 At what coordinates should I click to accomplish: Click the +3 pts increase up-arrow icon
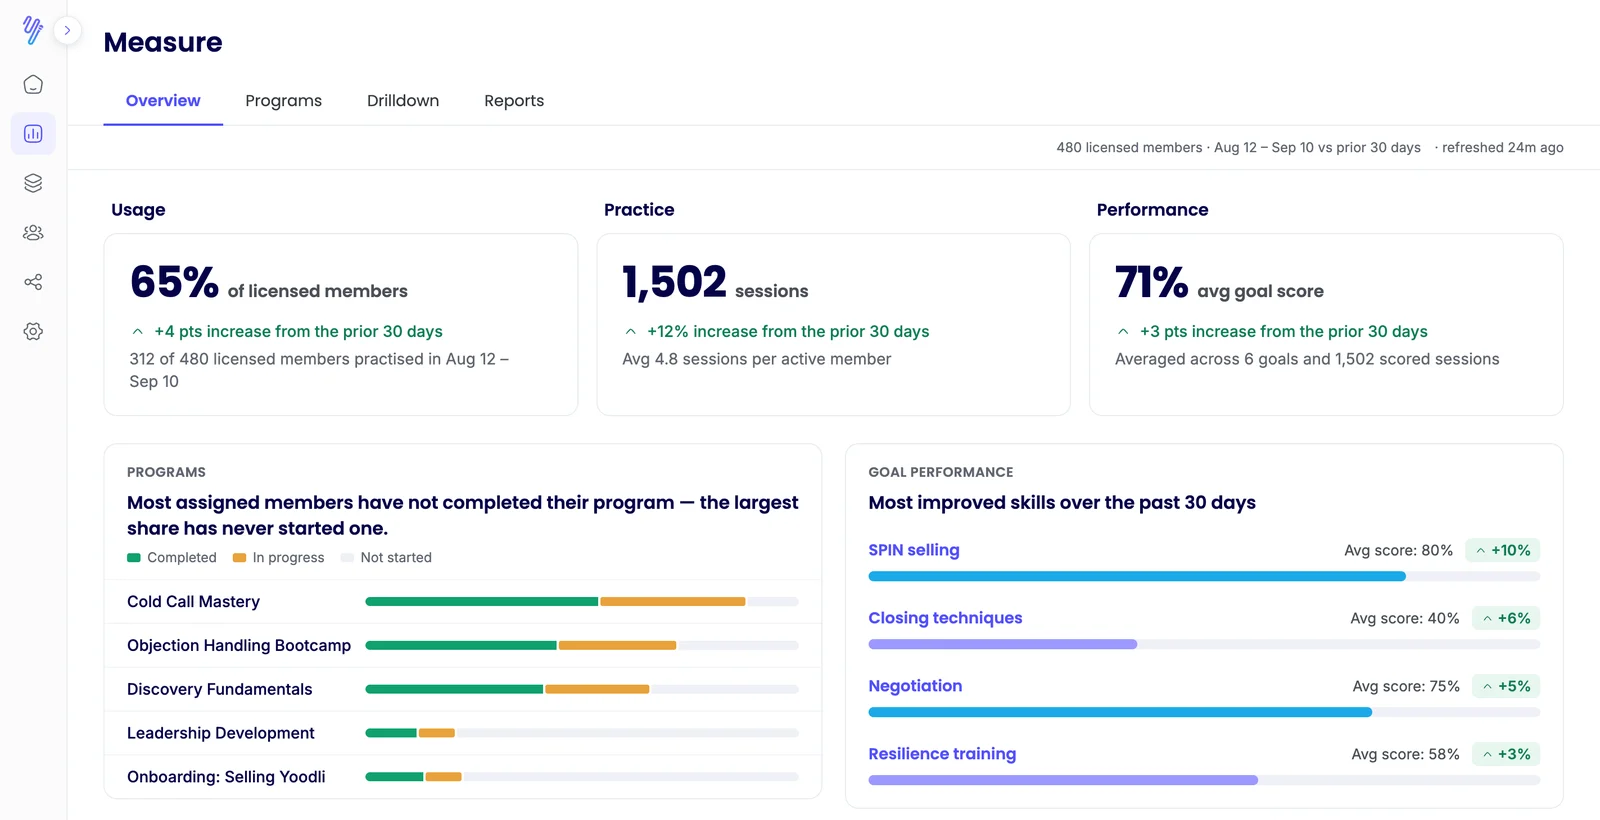[1124, 331]
